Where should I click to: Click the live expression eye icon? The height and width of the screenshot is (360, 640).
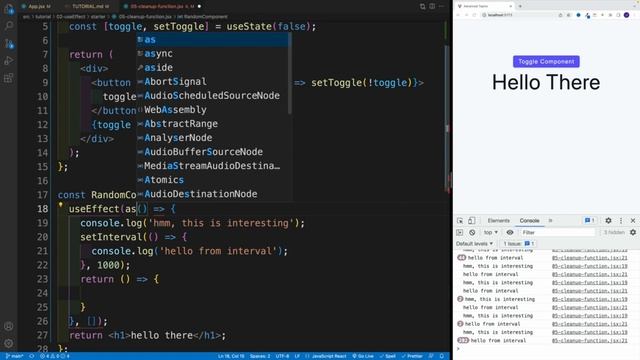tap(510, 232)
